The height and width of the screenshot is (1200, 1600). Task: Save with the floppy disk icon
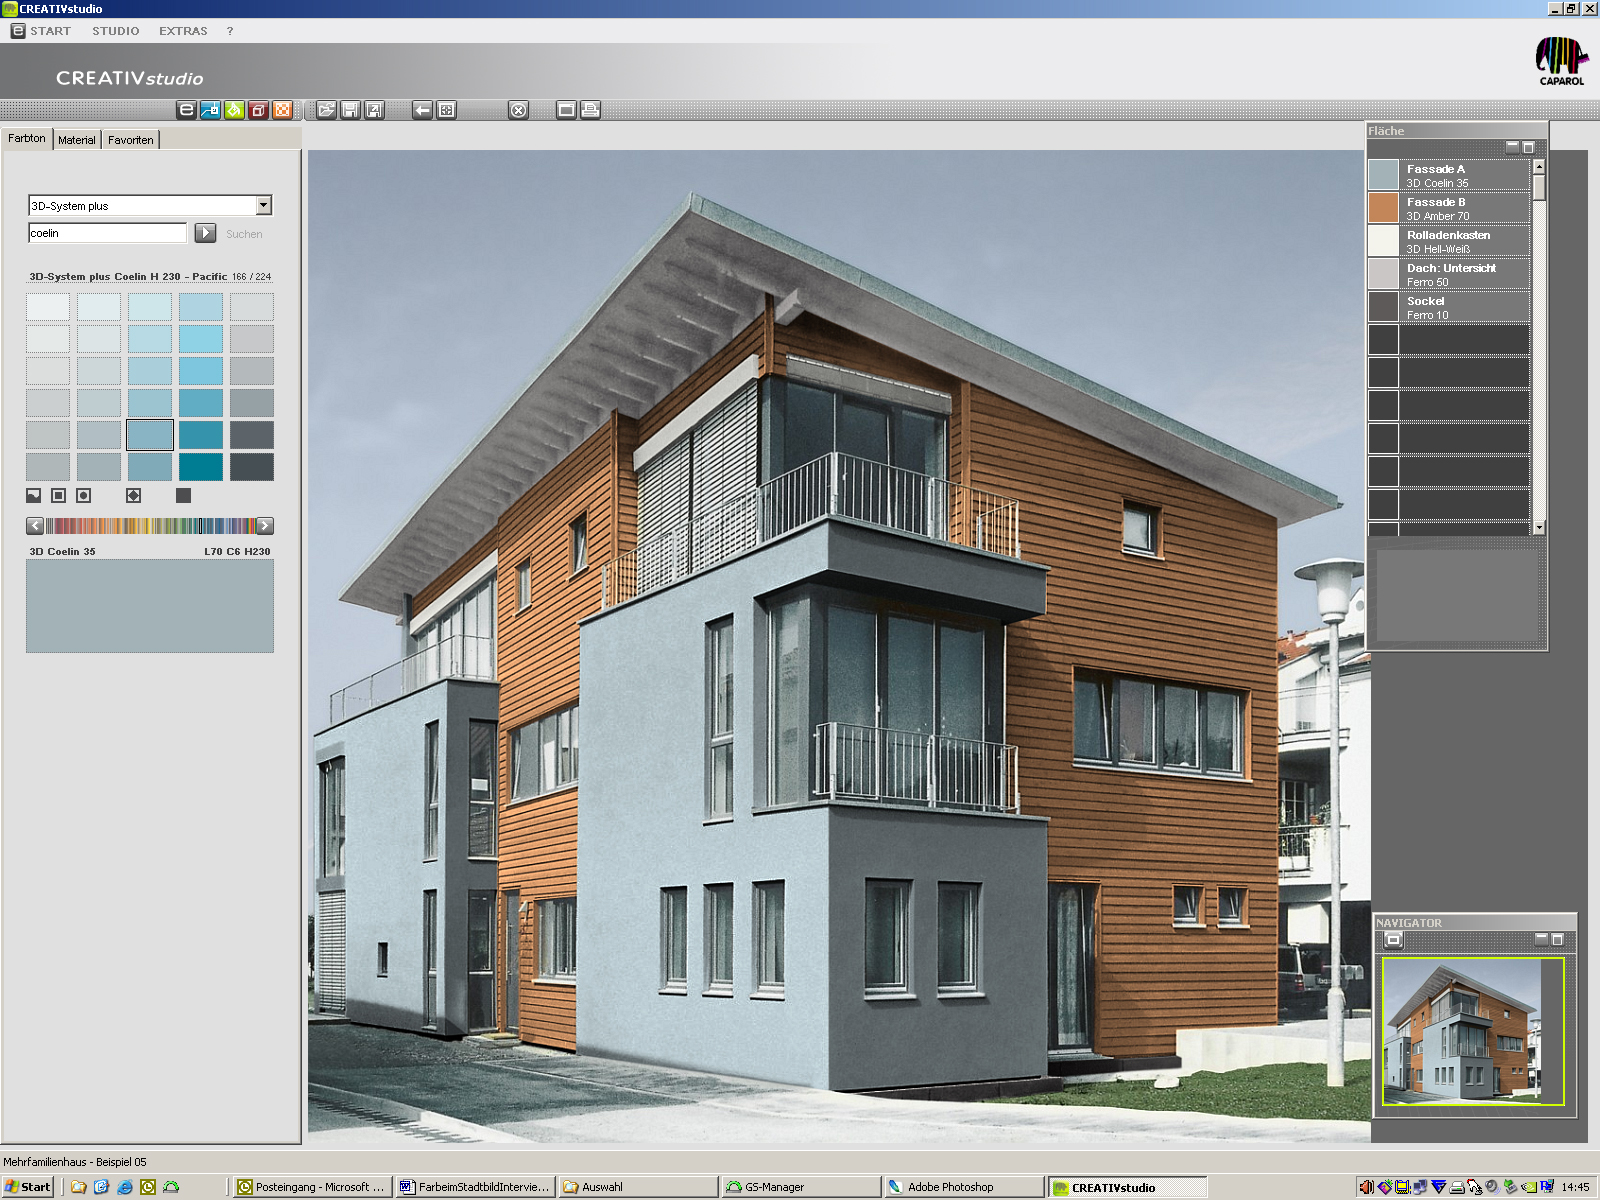pos(350,110)
